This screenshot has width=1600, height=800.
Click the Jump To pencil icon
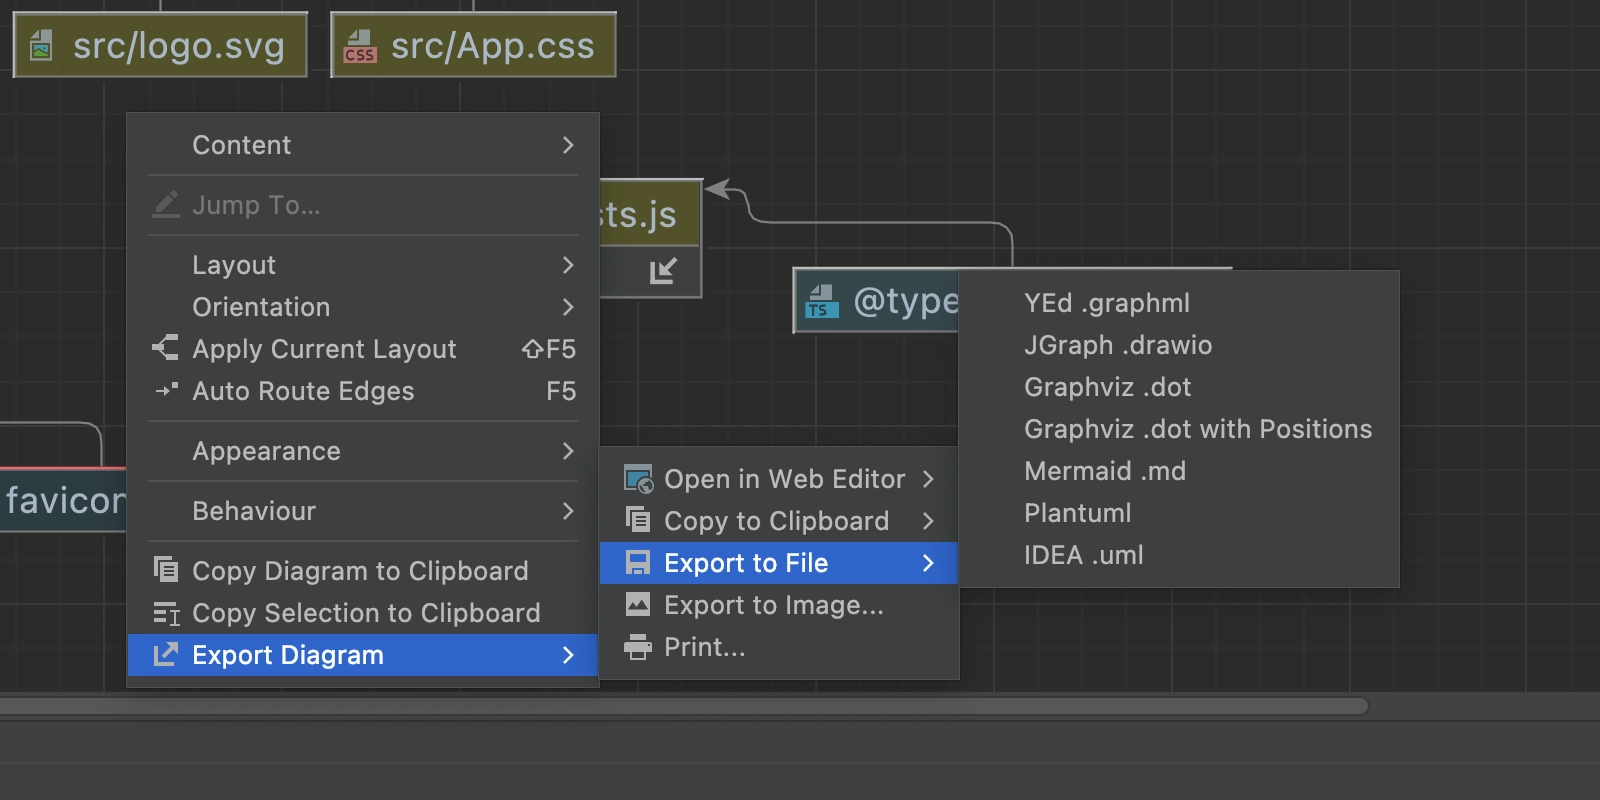pyautogui.click(x=166, y=204)
